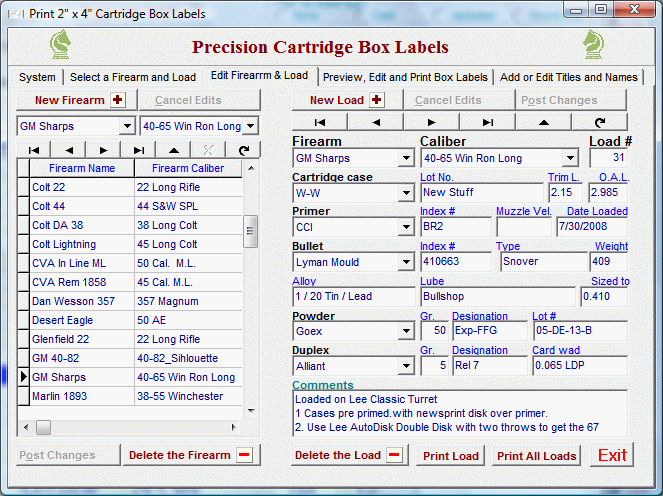
Task: Click the left knight logo in header
Action: (x=60, y=44)
